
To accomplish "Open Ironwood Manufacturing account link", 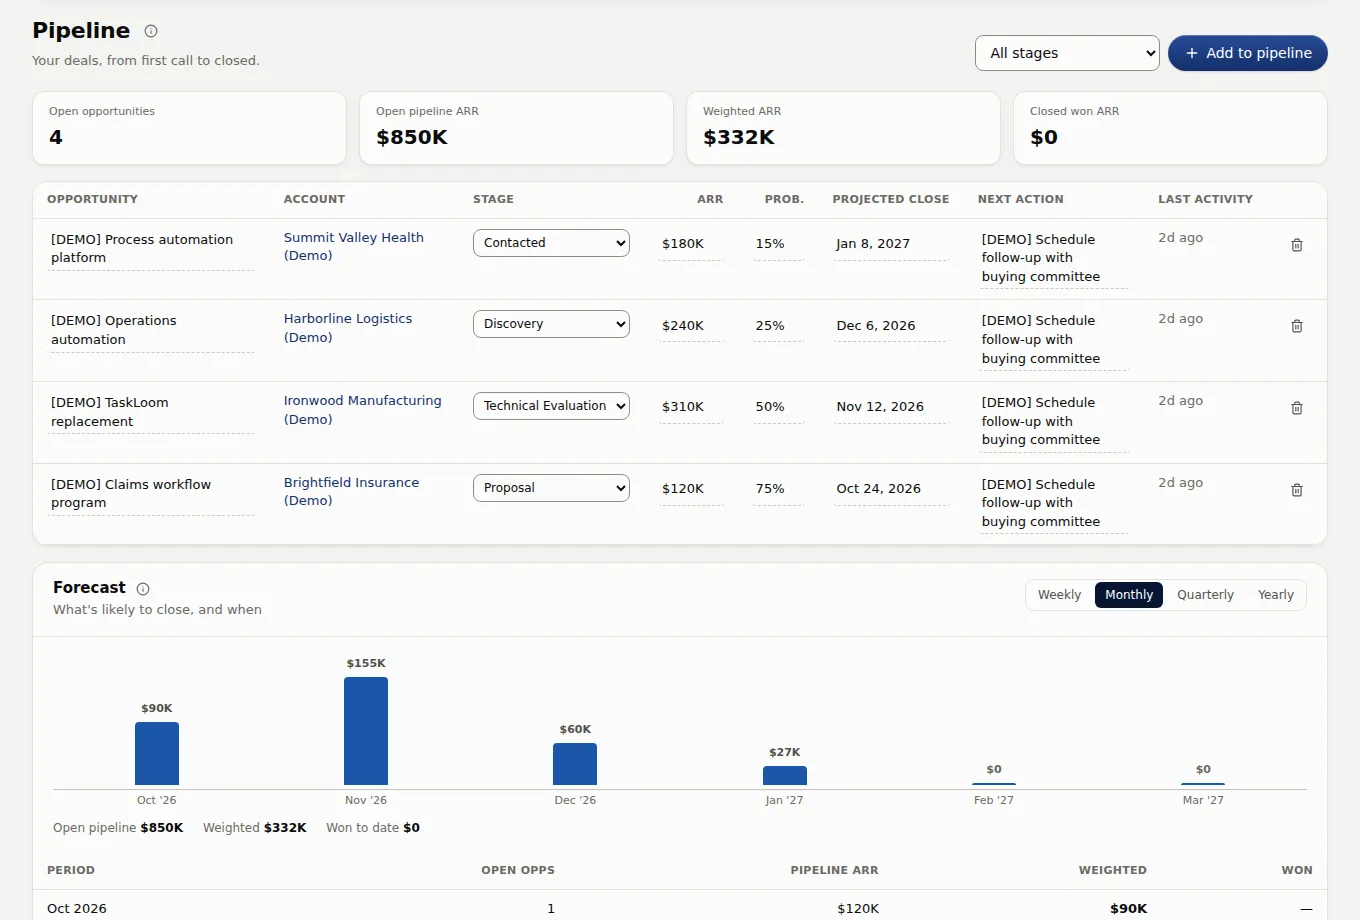I will pyautogui.click(x=363, y=410).
